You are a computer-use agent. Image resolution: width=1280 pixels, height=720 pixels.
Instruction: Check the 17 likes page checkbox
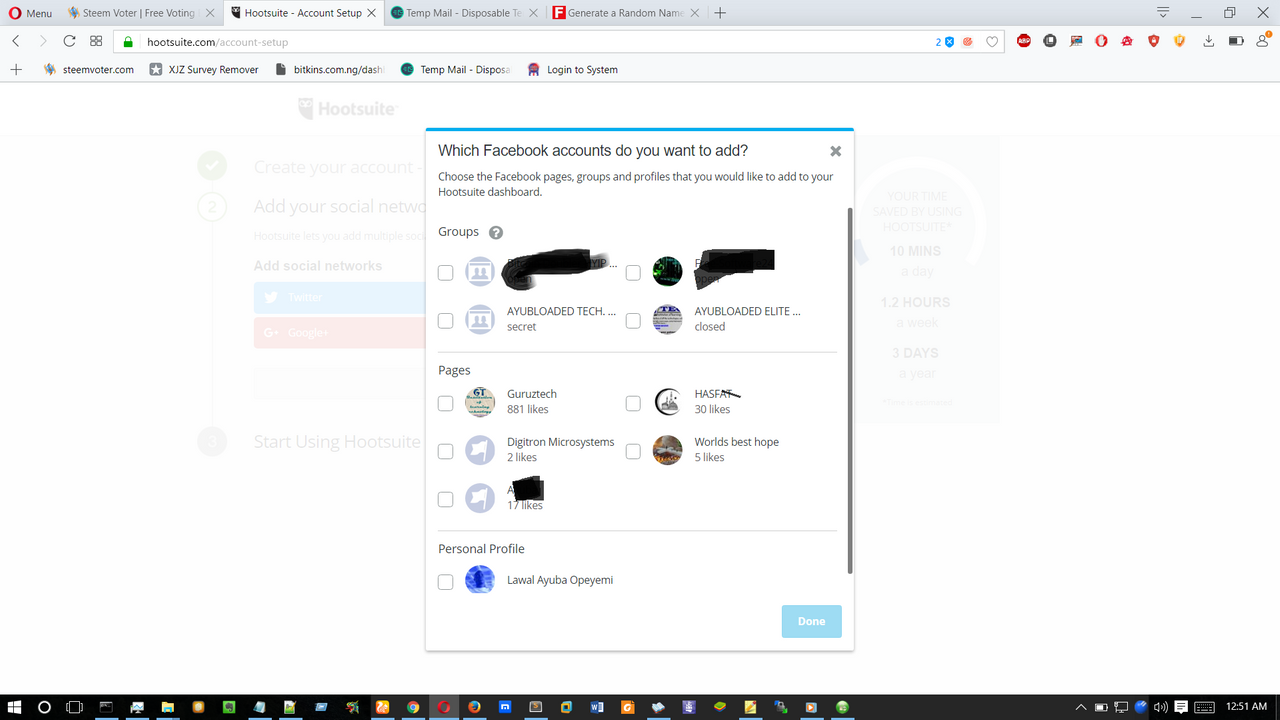(446, 499)
